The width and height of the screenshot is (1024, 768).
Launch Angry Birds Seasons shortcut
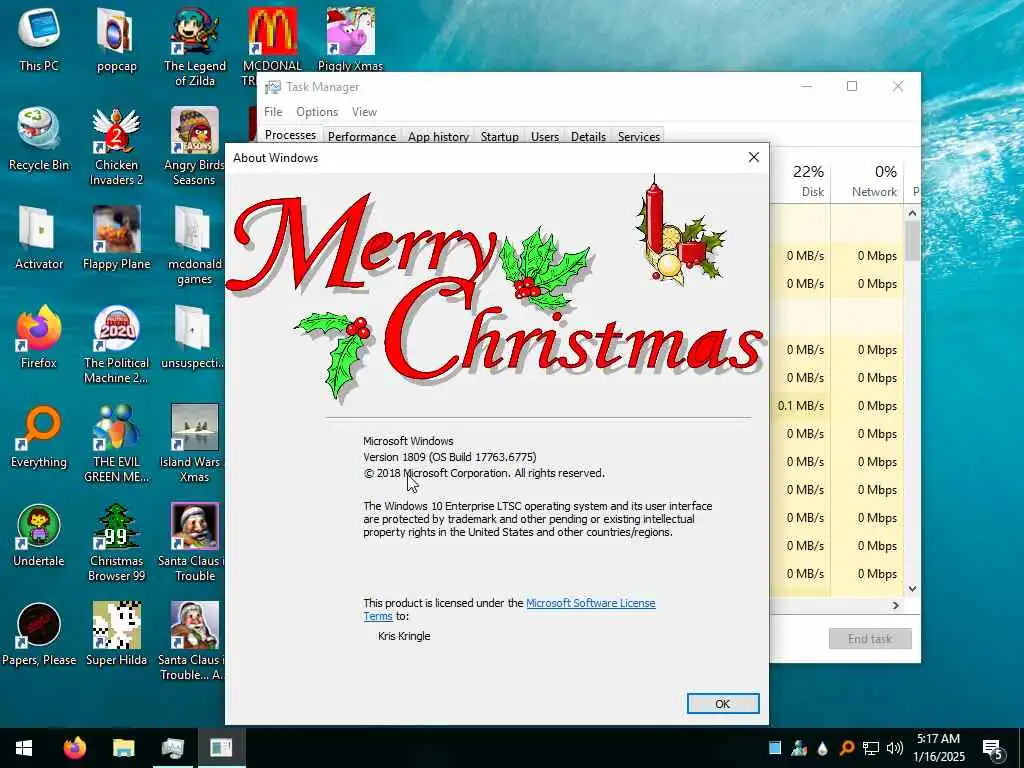click(x=194, y=145)
